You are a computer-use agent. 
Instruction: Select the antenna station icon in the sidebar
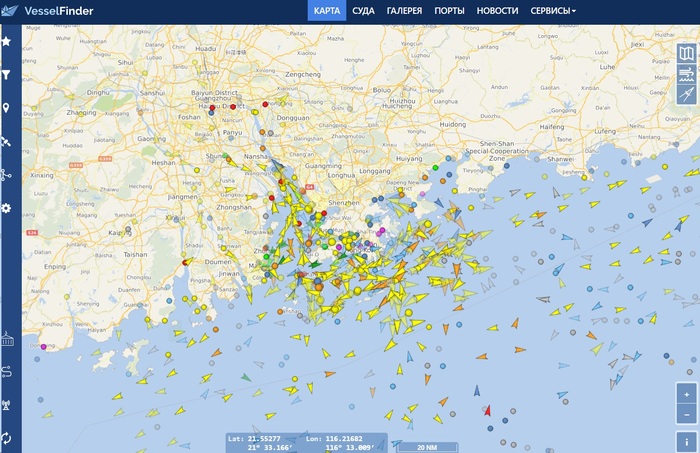(6, 405)
